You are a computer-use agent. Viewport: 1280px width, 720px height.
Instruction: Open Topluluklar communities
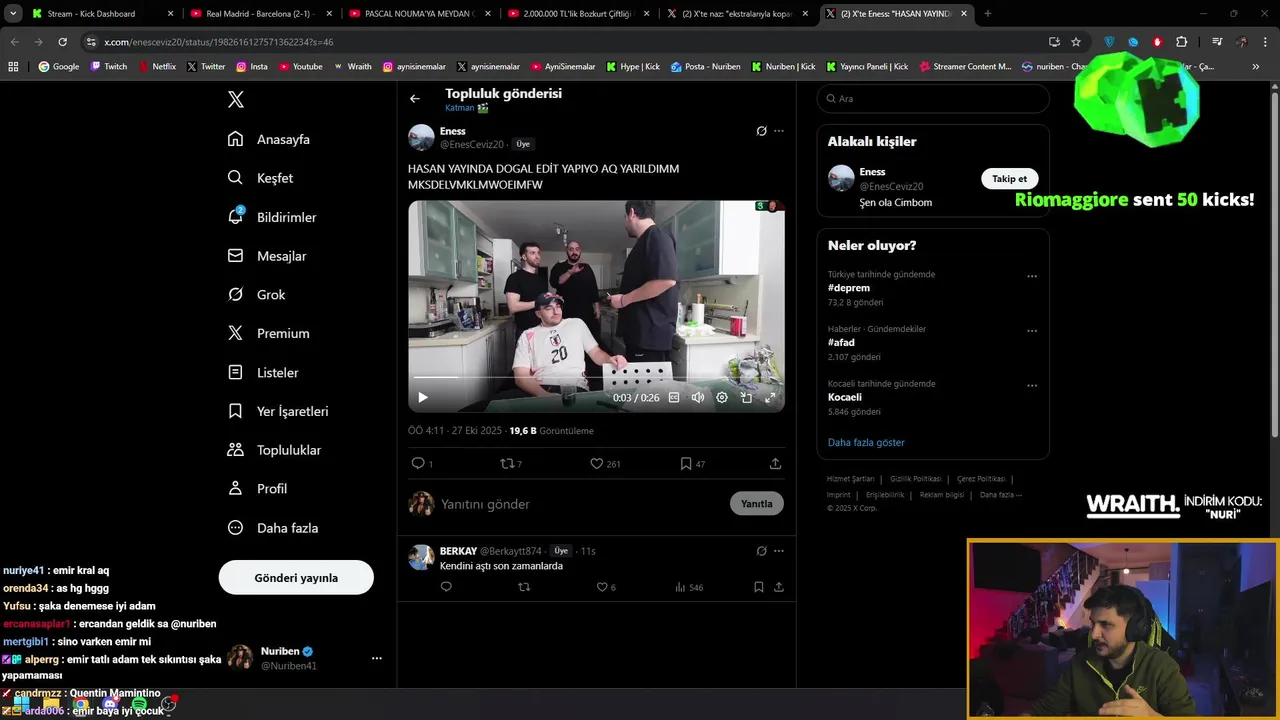coord(274,450)
